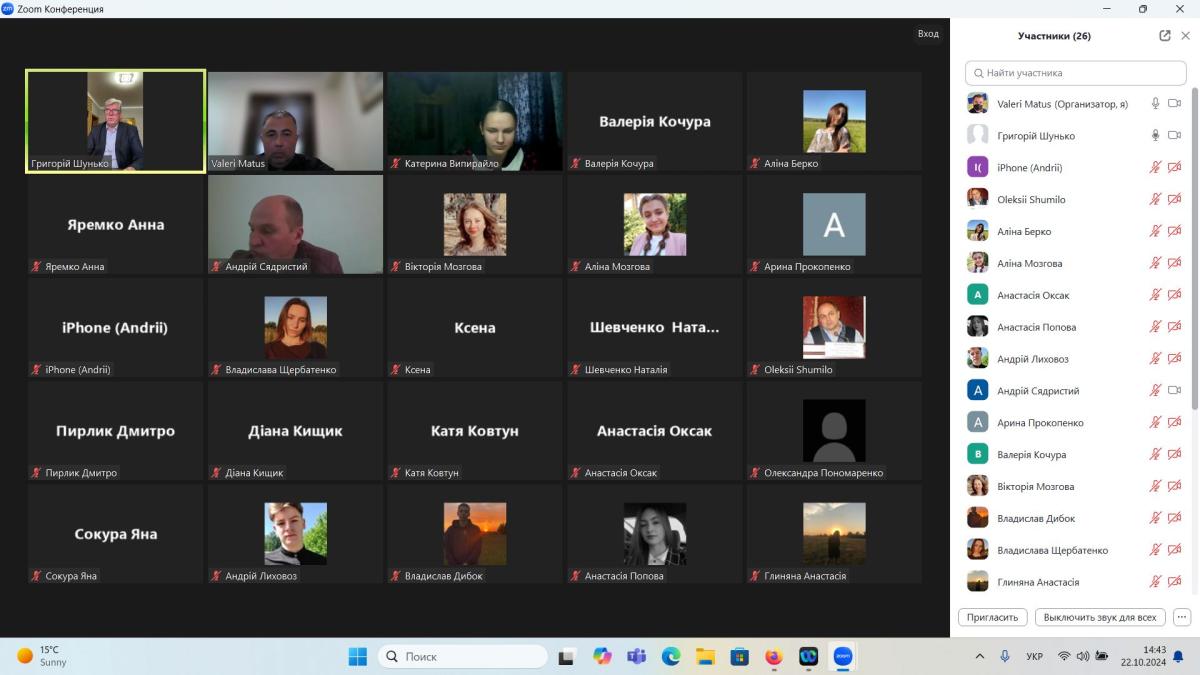Viewport: 1200px width, 675px height.
Task: Open Zoom from the Windows taskbar
Action: pos(843,657)
